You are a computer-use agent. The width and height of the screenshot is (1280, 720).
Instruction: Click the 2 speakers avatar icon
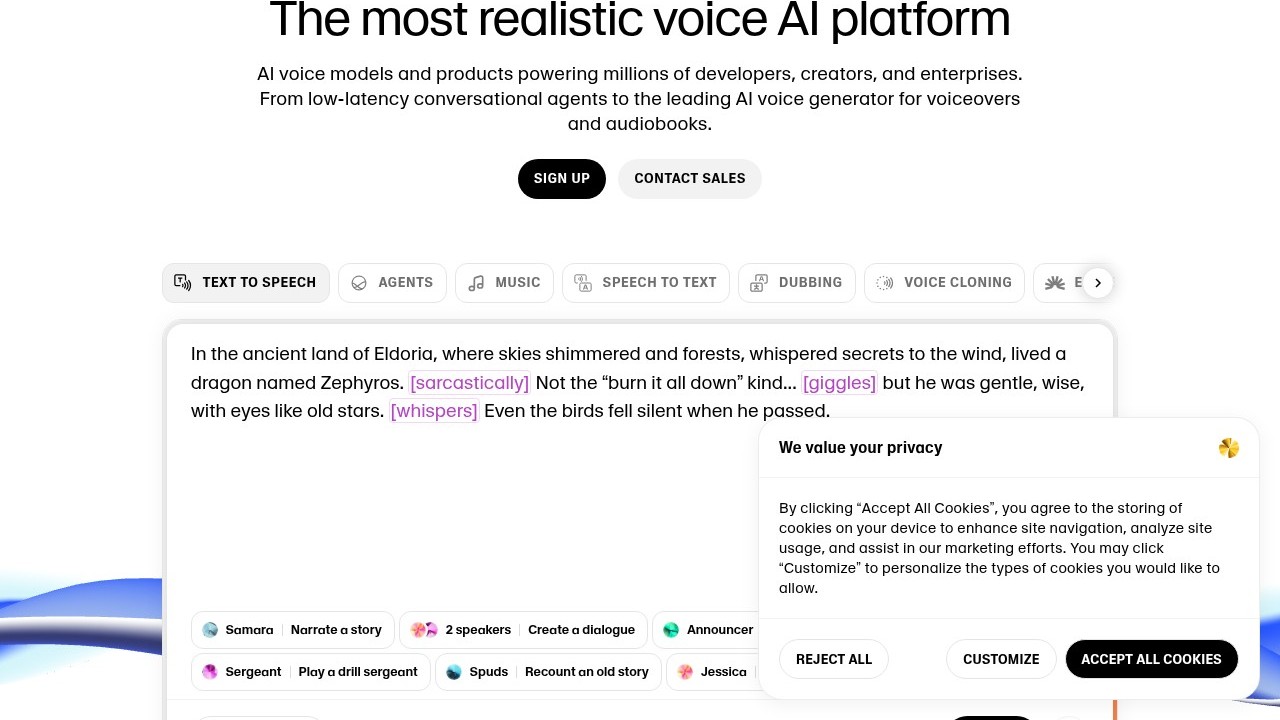(x=425, y=630)
